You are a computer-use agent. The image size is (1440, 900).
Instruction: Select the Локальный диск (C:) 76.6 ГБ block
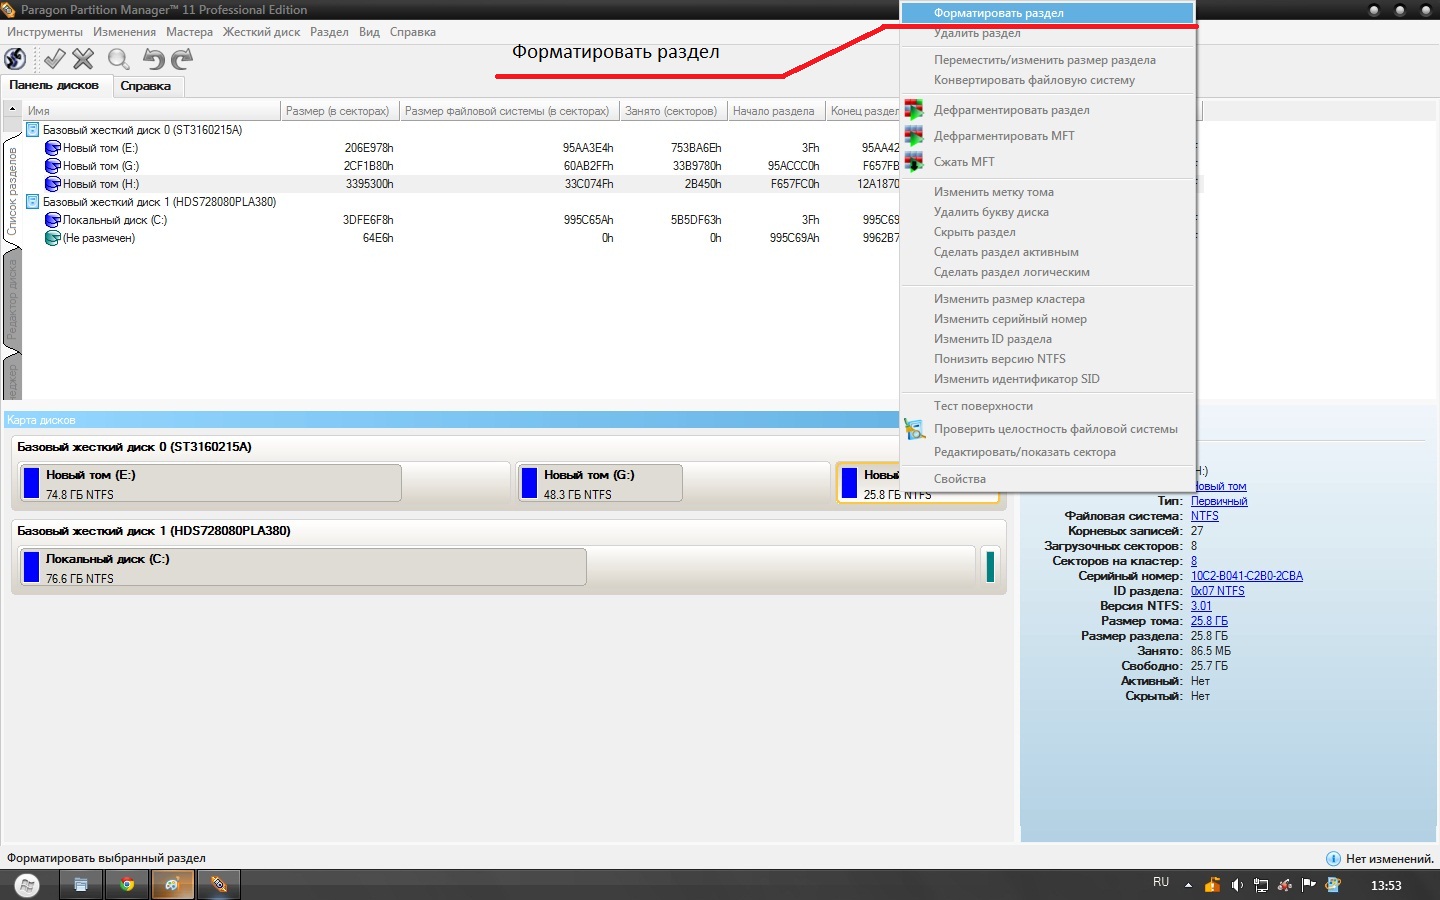(x=497, y=567)
